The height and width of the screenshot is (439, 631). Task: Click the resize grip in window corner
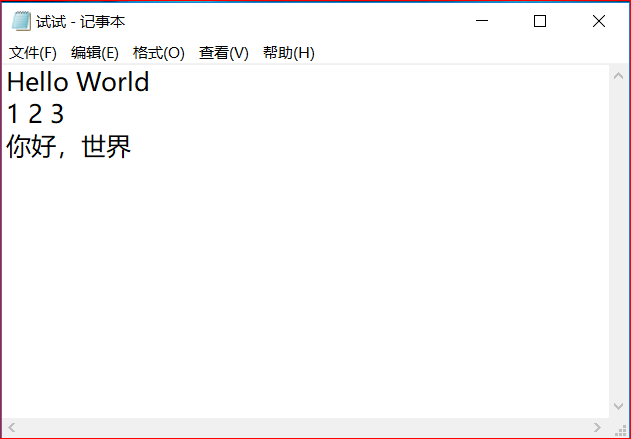coord(620,429)
